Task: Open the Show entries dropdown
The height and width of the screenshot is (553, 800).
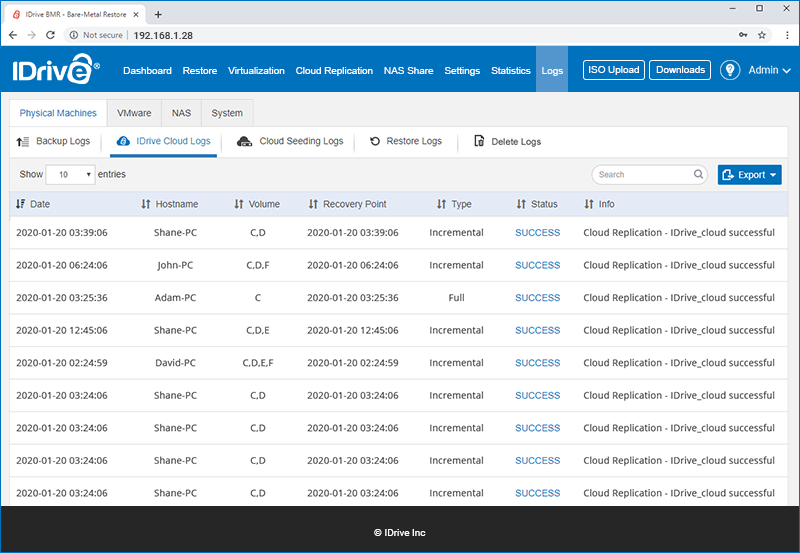Action: tap(70, 174)
